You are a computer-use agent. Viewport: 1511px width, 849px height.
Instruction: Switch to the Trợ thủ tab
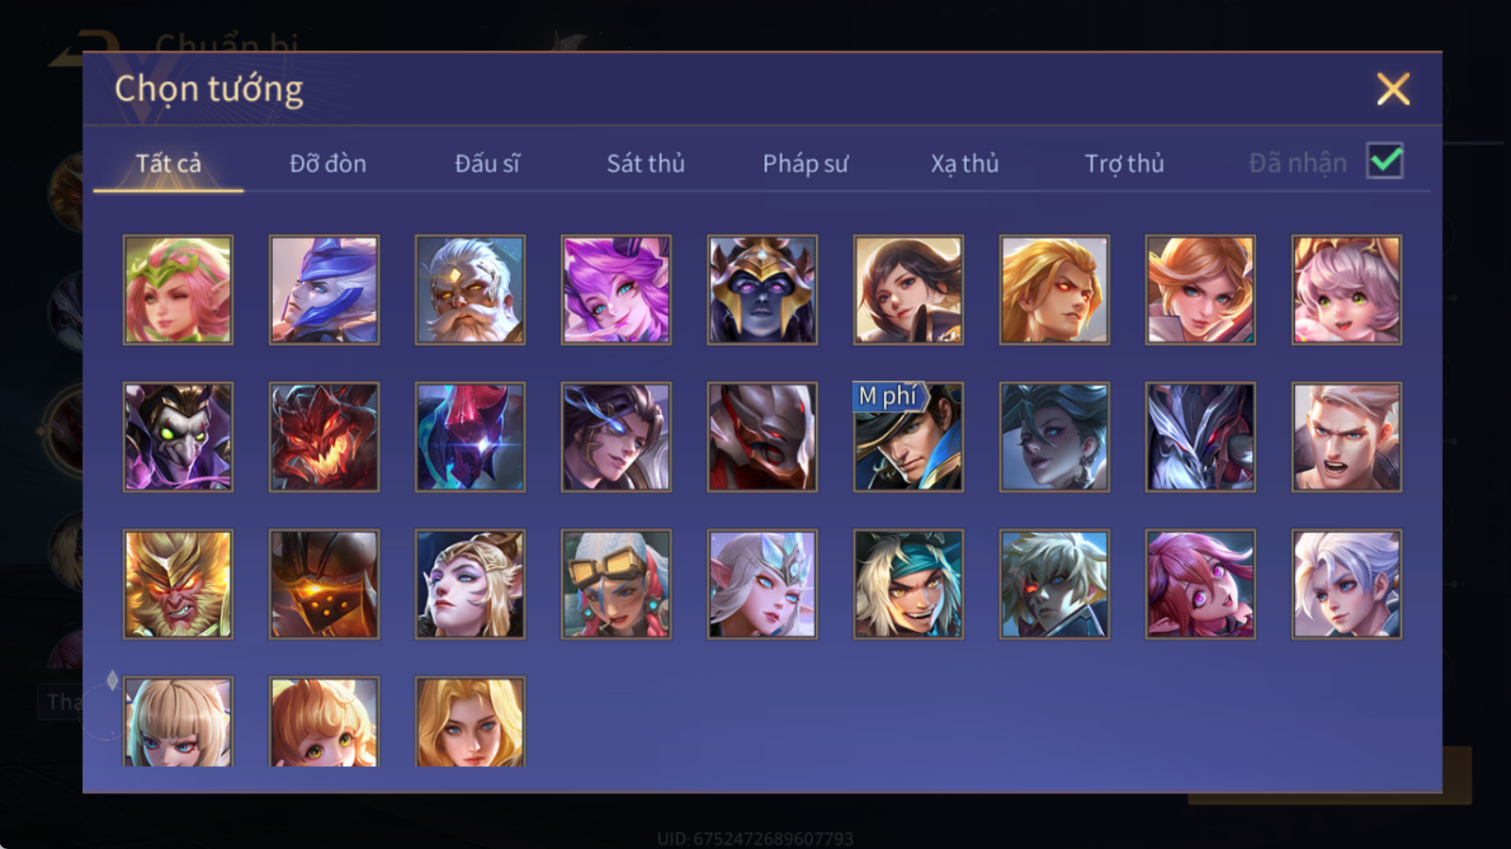pyautogui.click(x=1124, y=163)
